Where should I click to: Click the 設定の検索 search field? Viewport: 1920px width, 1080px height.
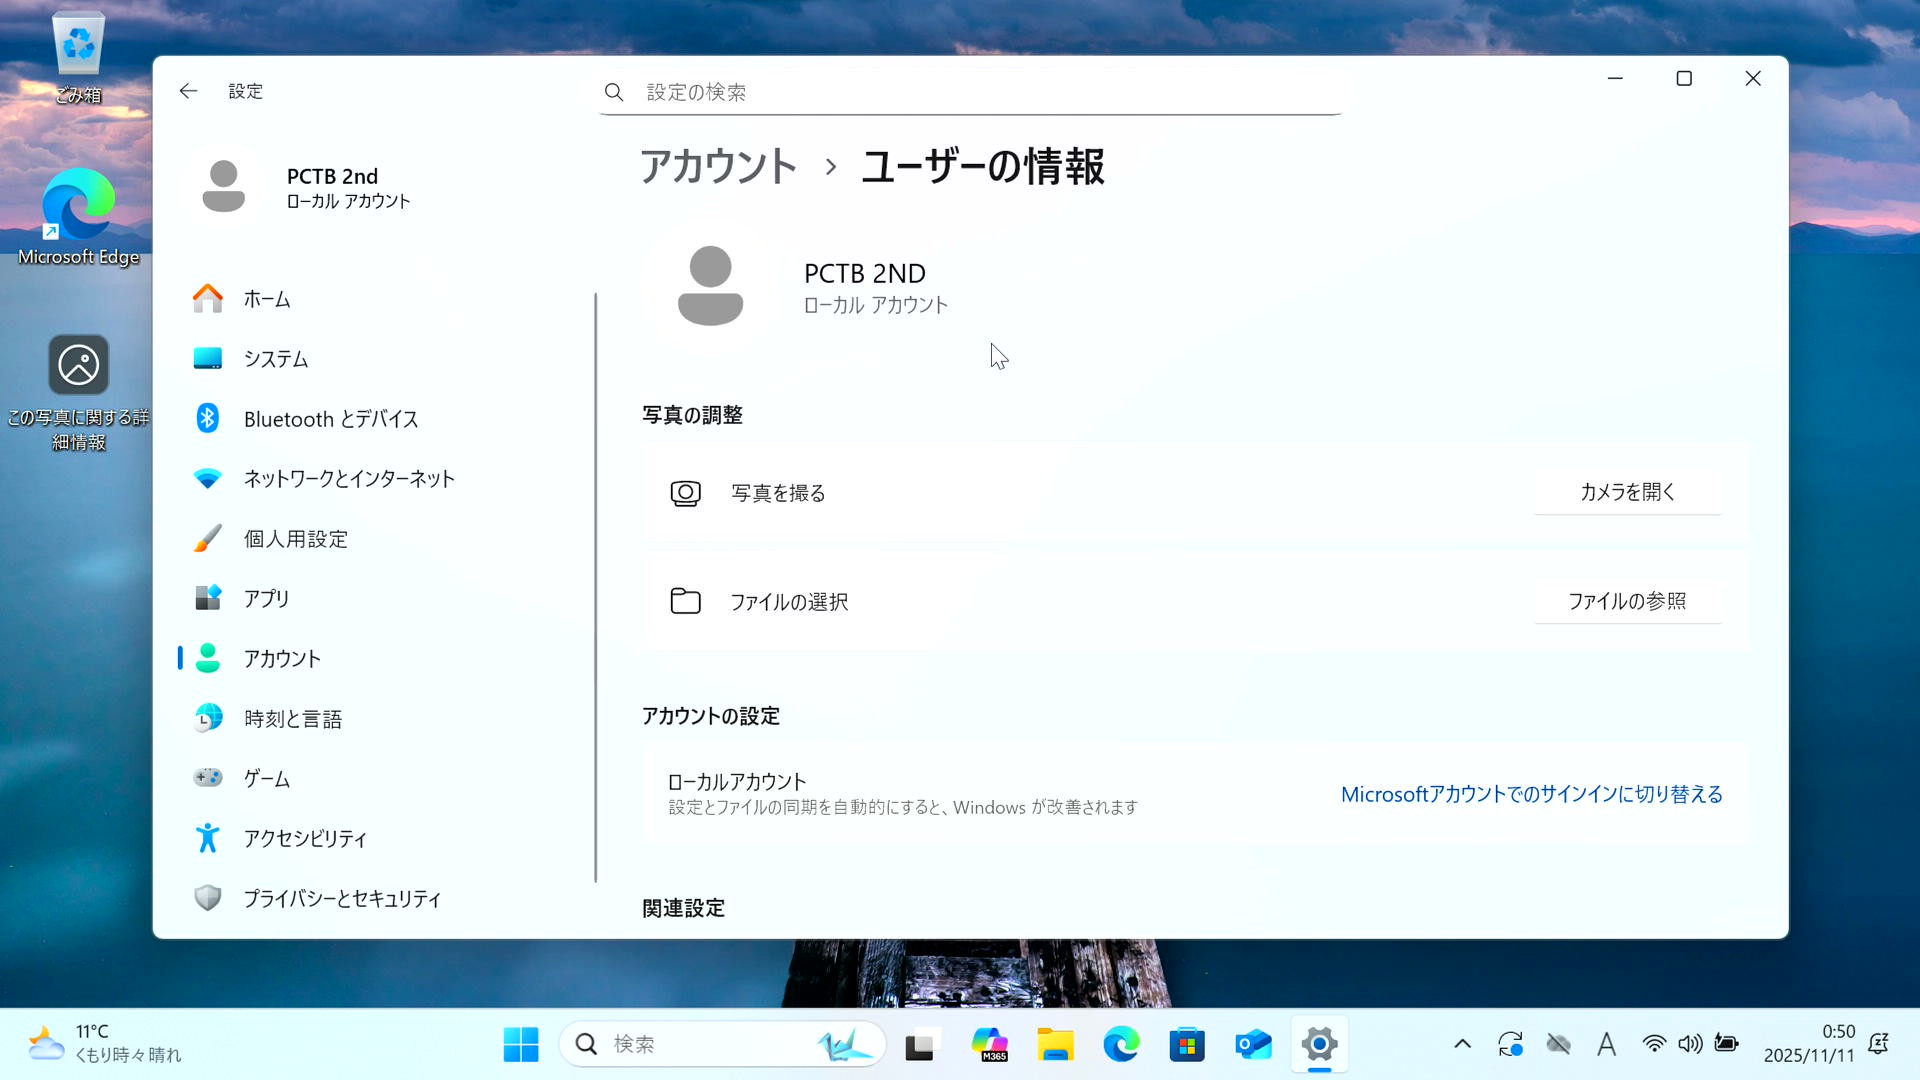point(970,92)
